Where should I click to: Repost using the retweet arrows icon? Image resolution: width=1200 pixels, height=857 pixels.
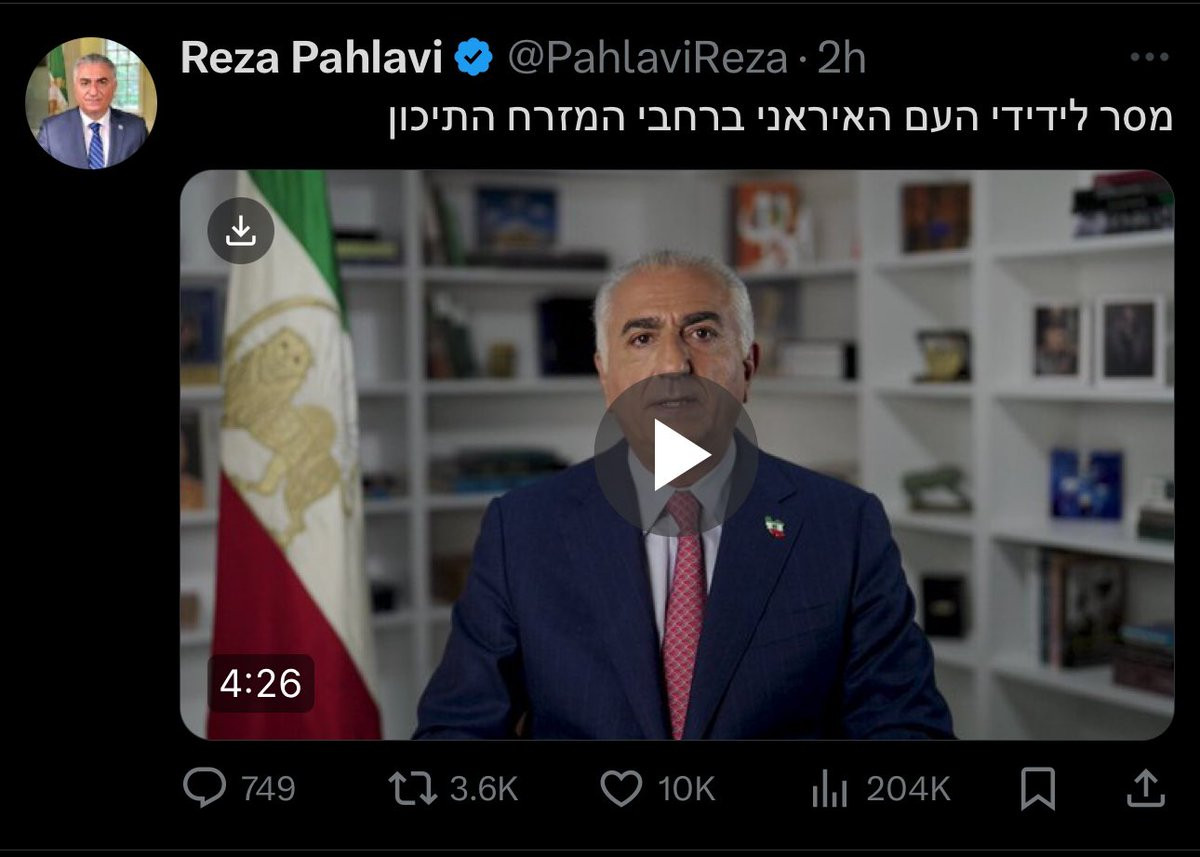(x=412, y=789)
